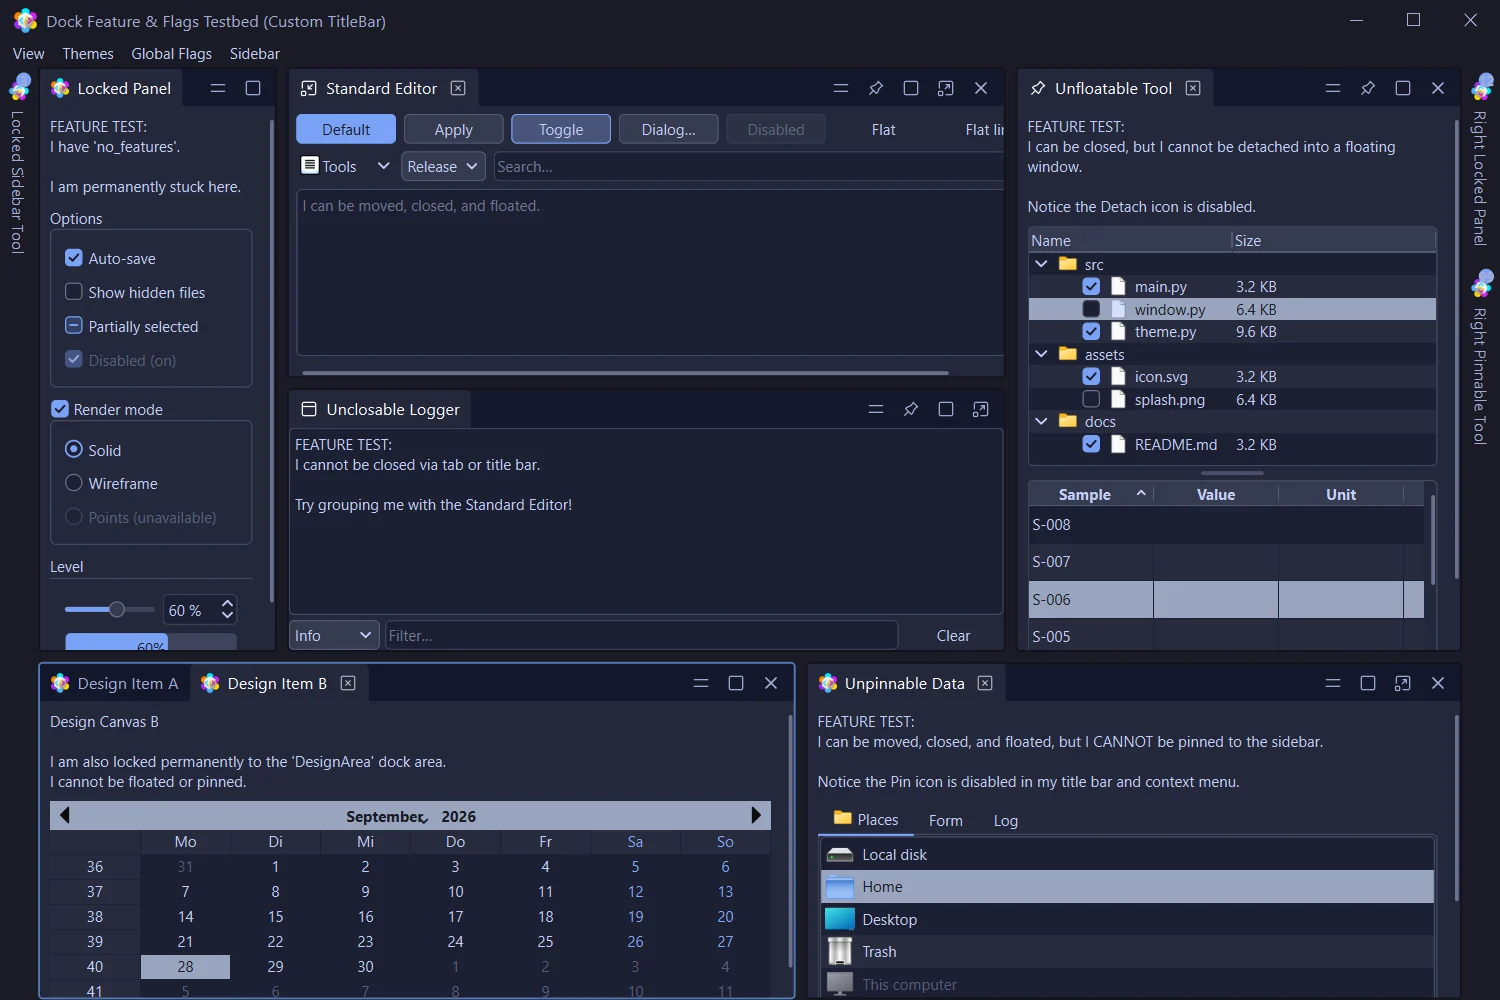The height and width of the screenshot is (1000, 1500).
Task: Open the Design Item dock area menu icon
Action: tap(701, 683)
